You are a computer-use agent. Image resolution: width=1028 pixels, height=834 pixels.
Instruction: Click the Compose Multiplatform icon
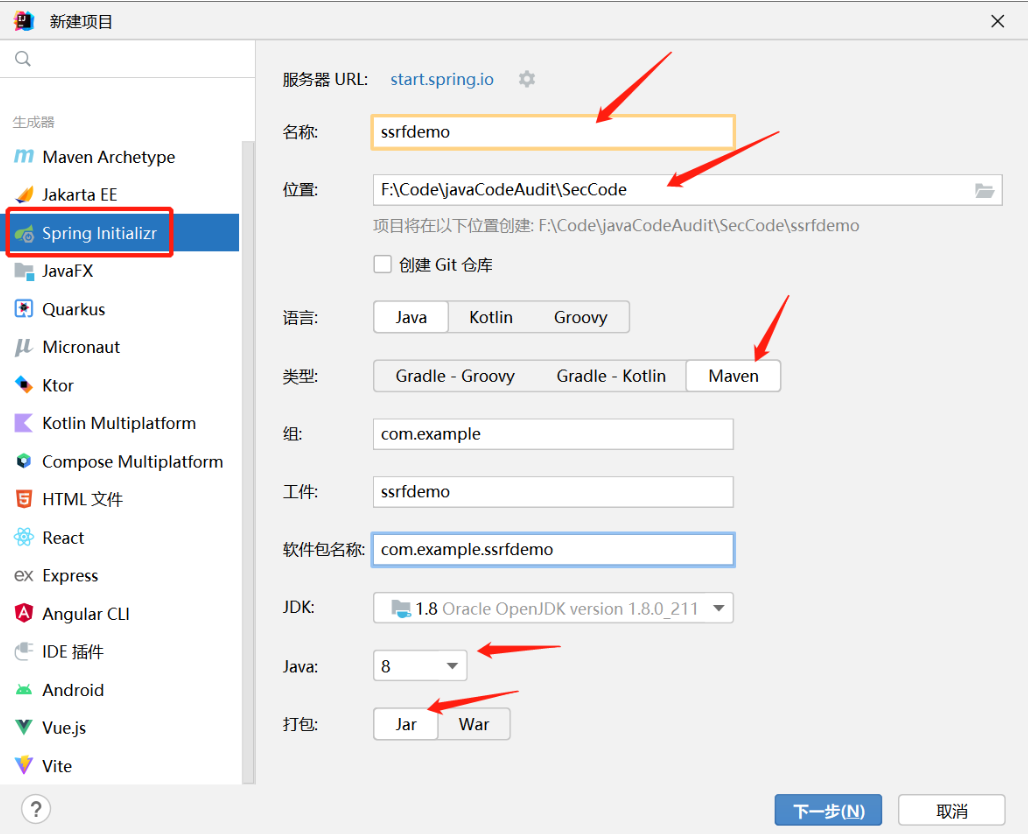pyautogui.click(x=24, y=461)
